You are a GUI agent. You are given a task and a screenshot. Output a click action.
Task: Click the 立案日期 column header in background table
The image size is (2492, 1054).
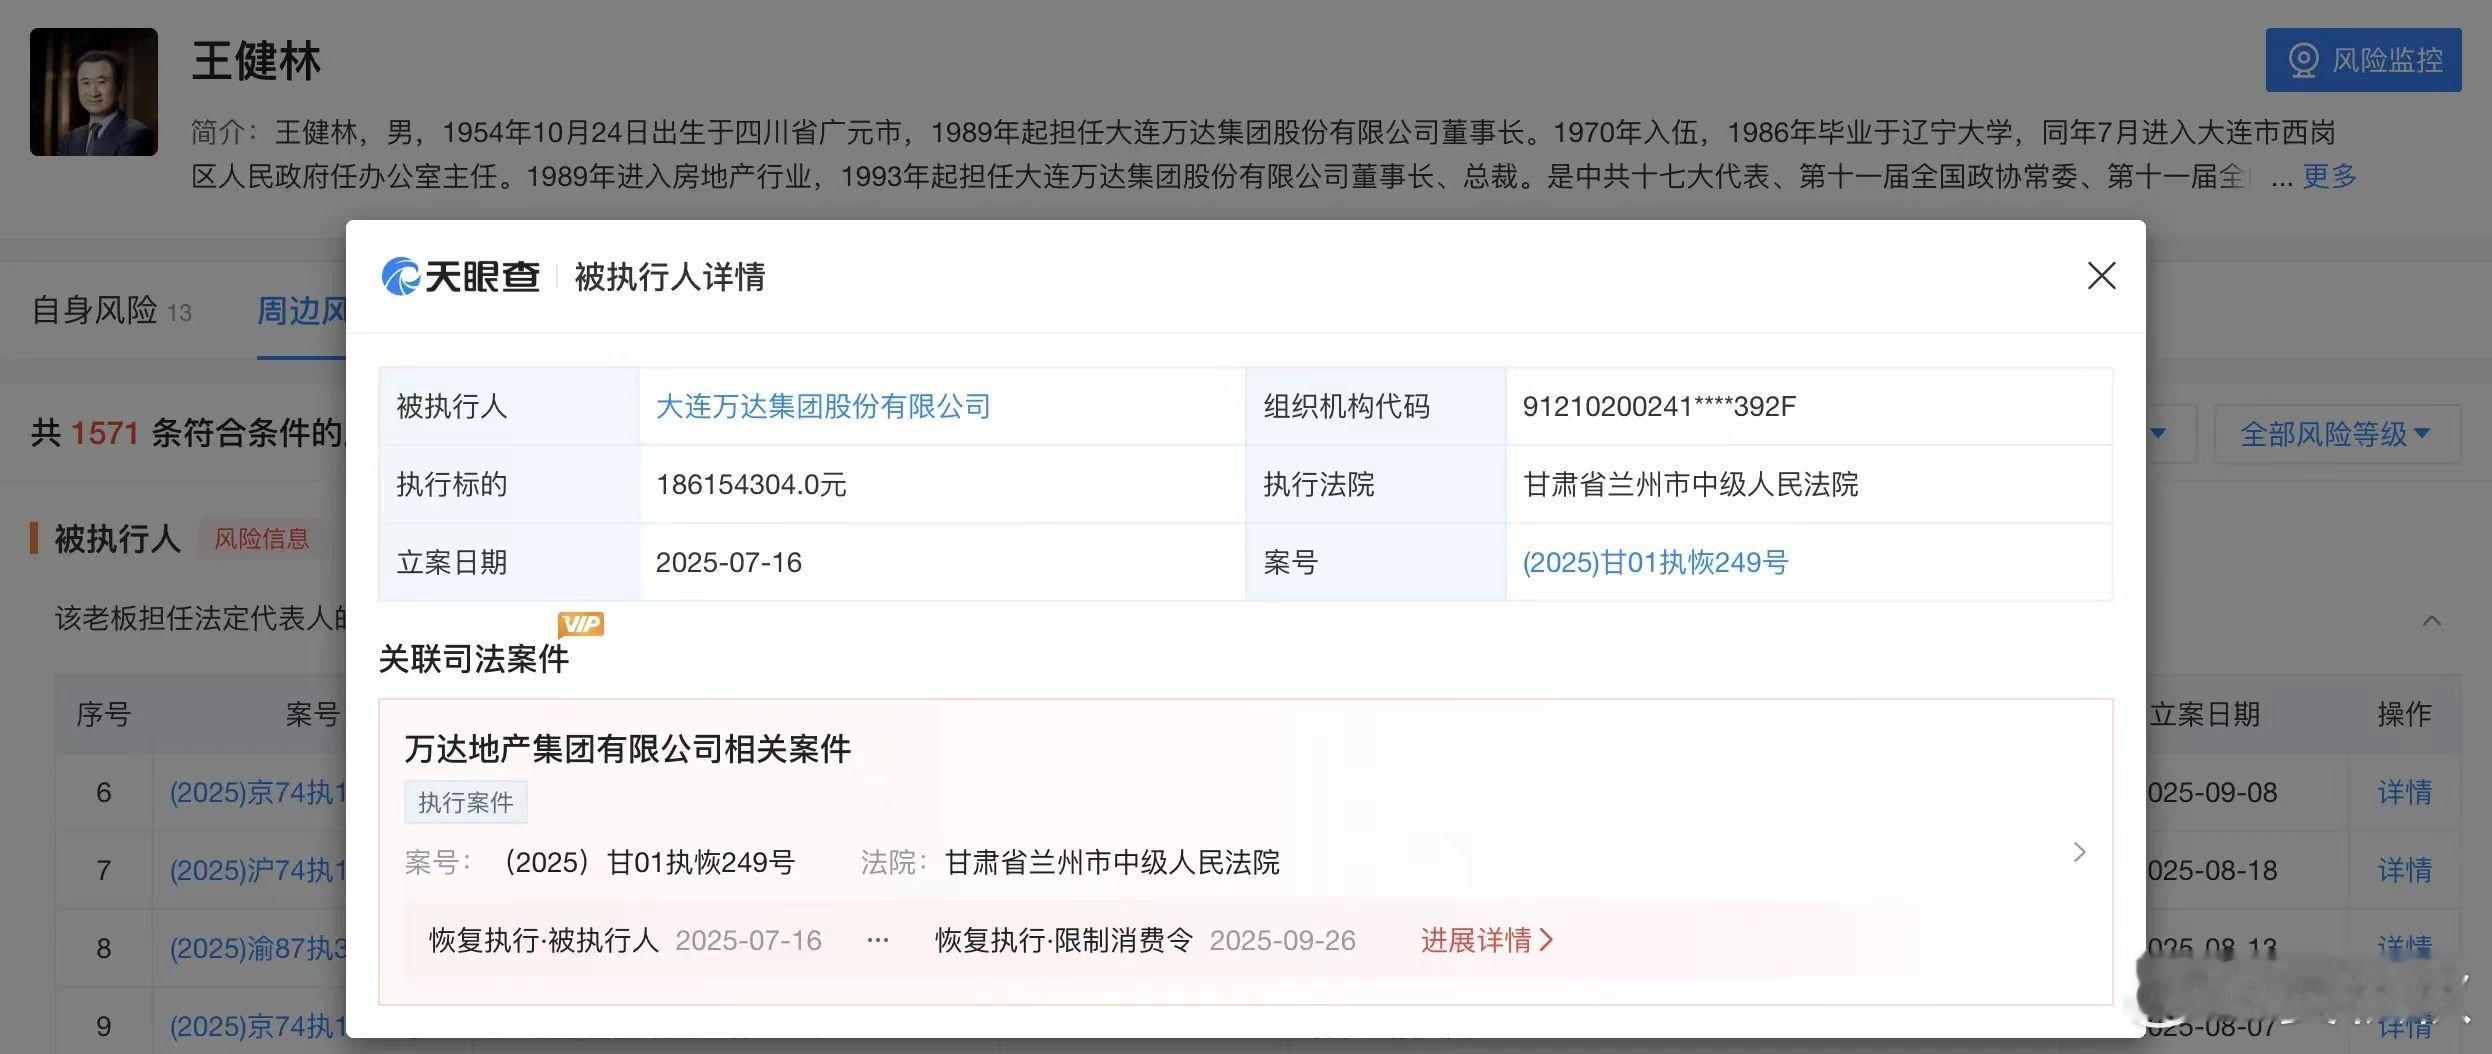coord(2204,714)
